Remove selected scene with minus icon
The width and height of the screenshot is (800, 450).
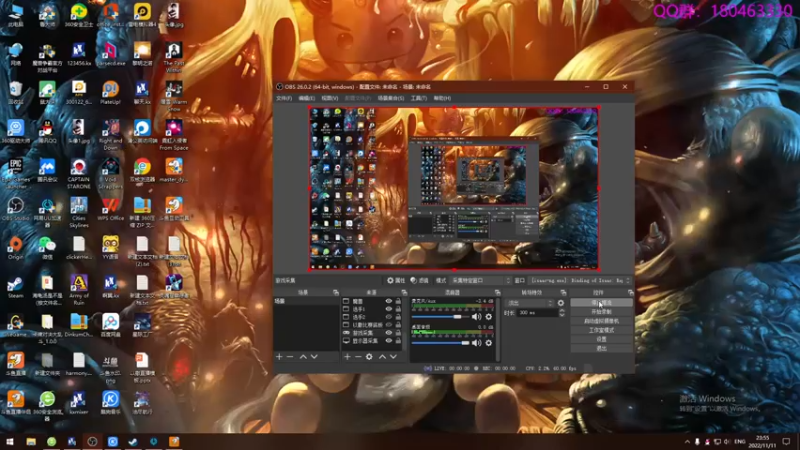click(x=290, y=357)
